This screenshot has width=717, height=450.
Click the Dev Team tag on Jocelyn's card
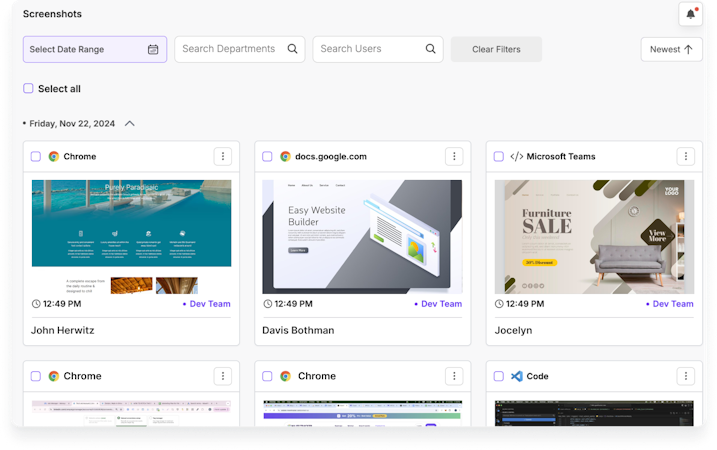coord(669,304)
